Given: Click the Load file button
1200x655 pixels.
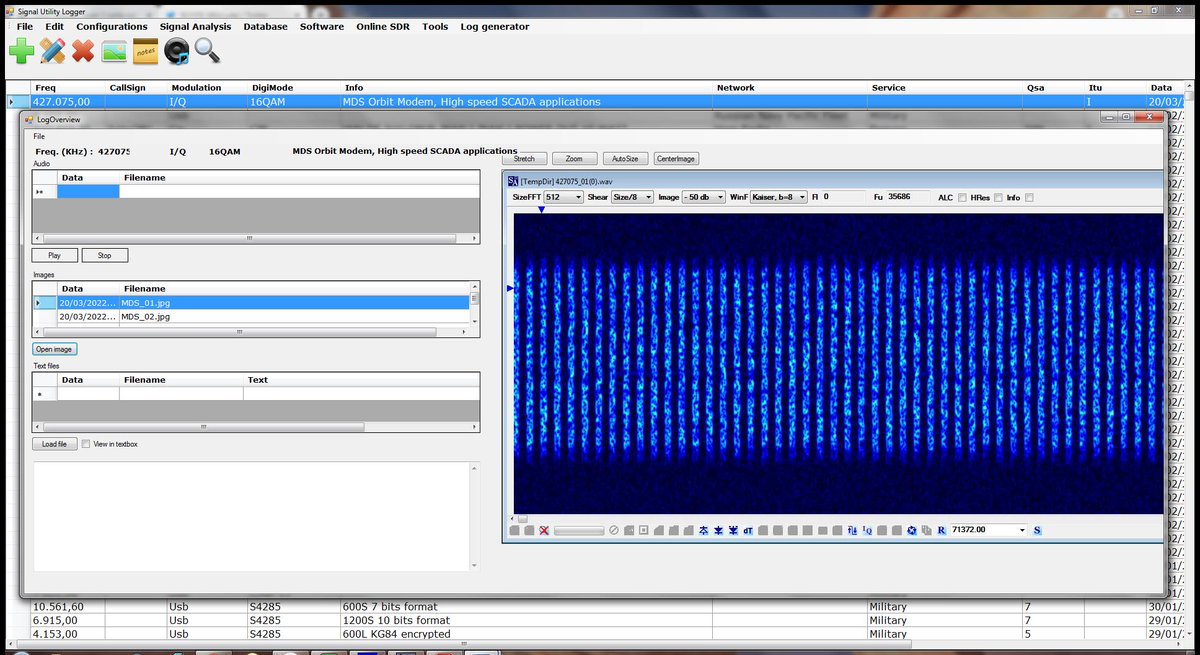Looking at the screenshot, I should 55,444.
